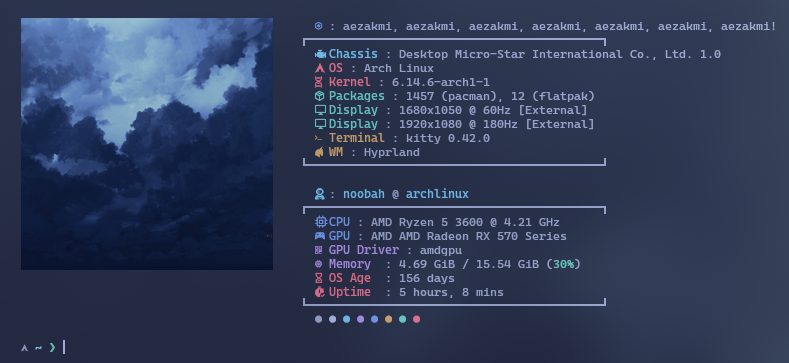Click the Terminal label

pos(357,138)
